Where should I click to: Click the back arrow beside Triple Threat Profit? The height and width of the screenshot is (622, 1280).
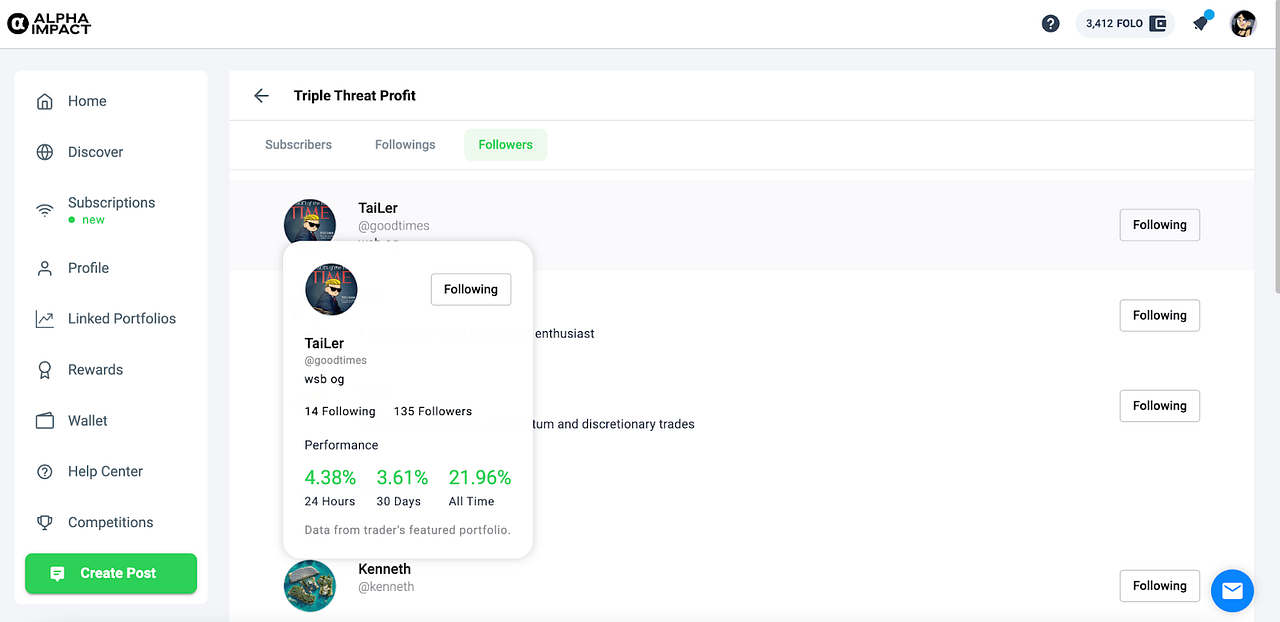pyautogui.click(x=261, y=96)
